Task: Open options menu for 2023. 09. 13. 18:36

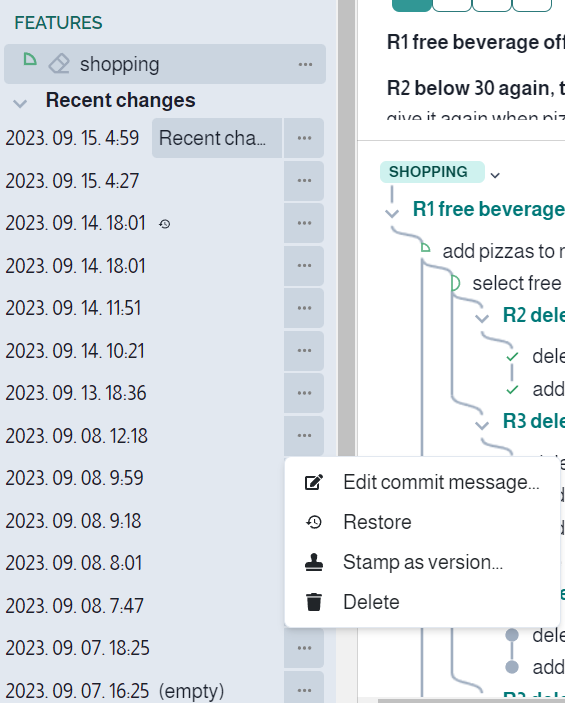Action: point(304,393)
